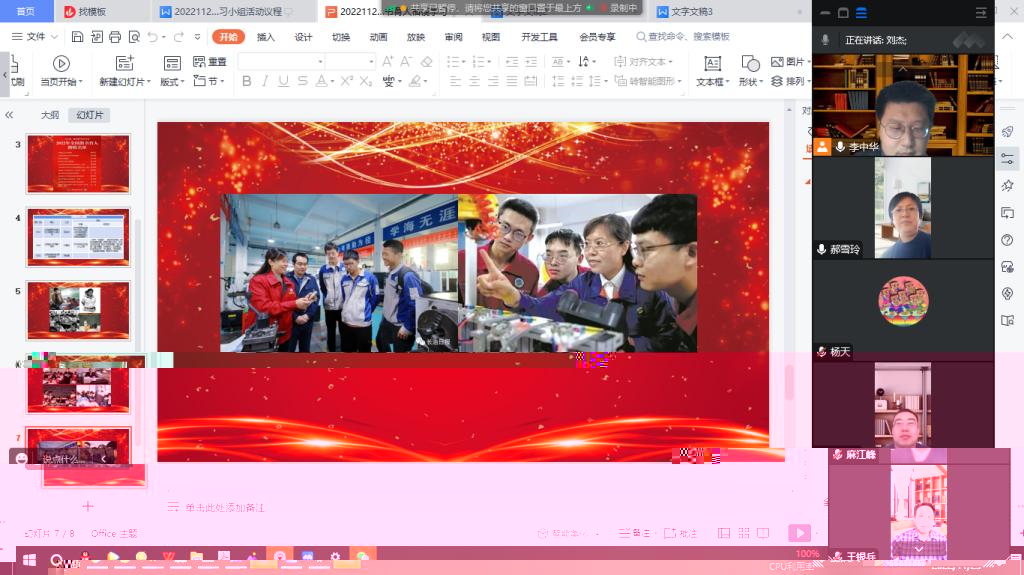Switch to slide sorter grid view icon

click(x=744, y=533)
